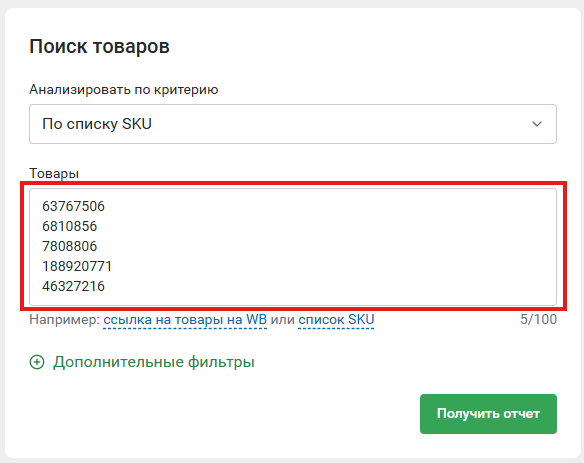Place cursor on SKU line 63767506
The width and height of the screenshot is (584, 463).
pyautogui.click(x=73, y=206)
